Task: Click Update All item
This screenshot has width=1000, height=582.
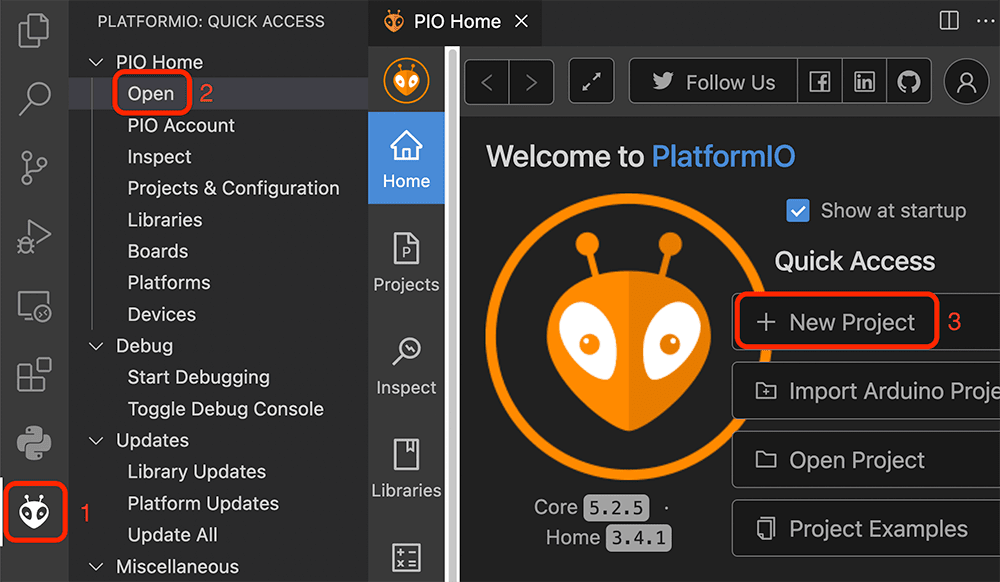Action: pos(172,535)
